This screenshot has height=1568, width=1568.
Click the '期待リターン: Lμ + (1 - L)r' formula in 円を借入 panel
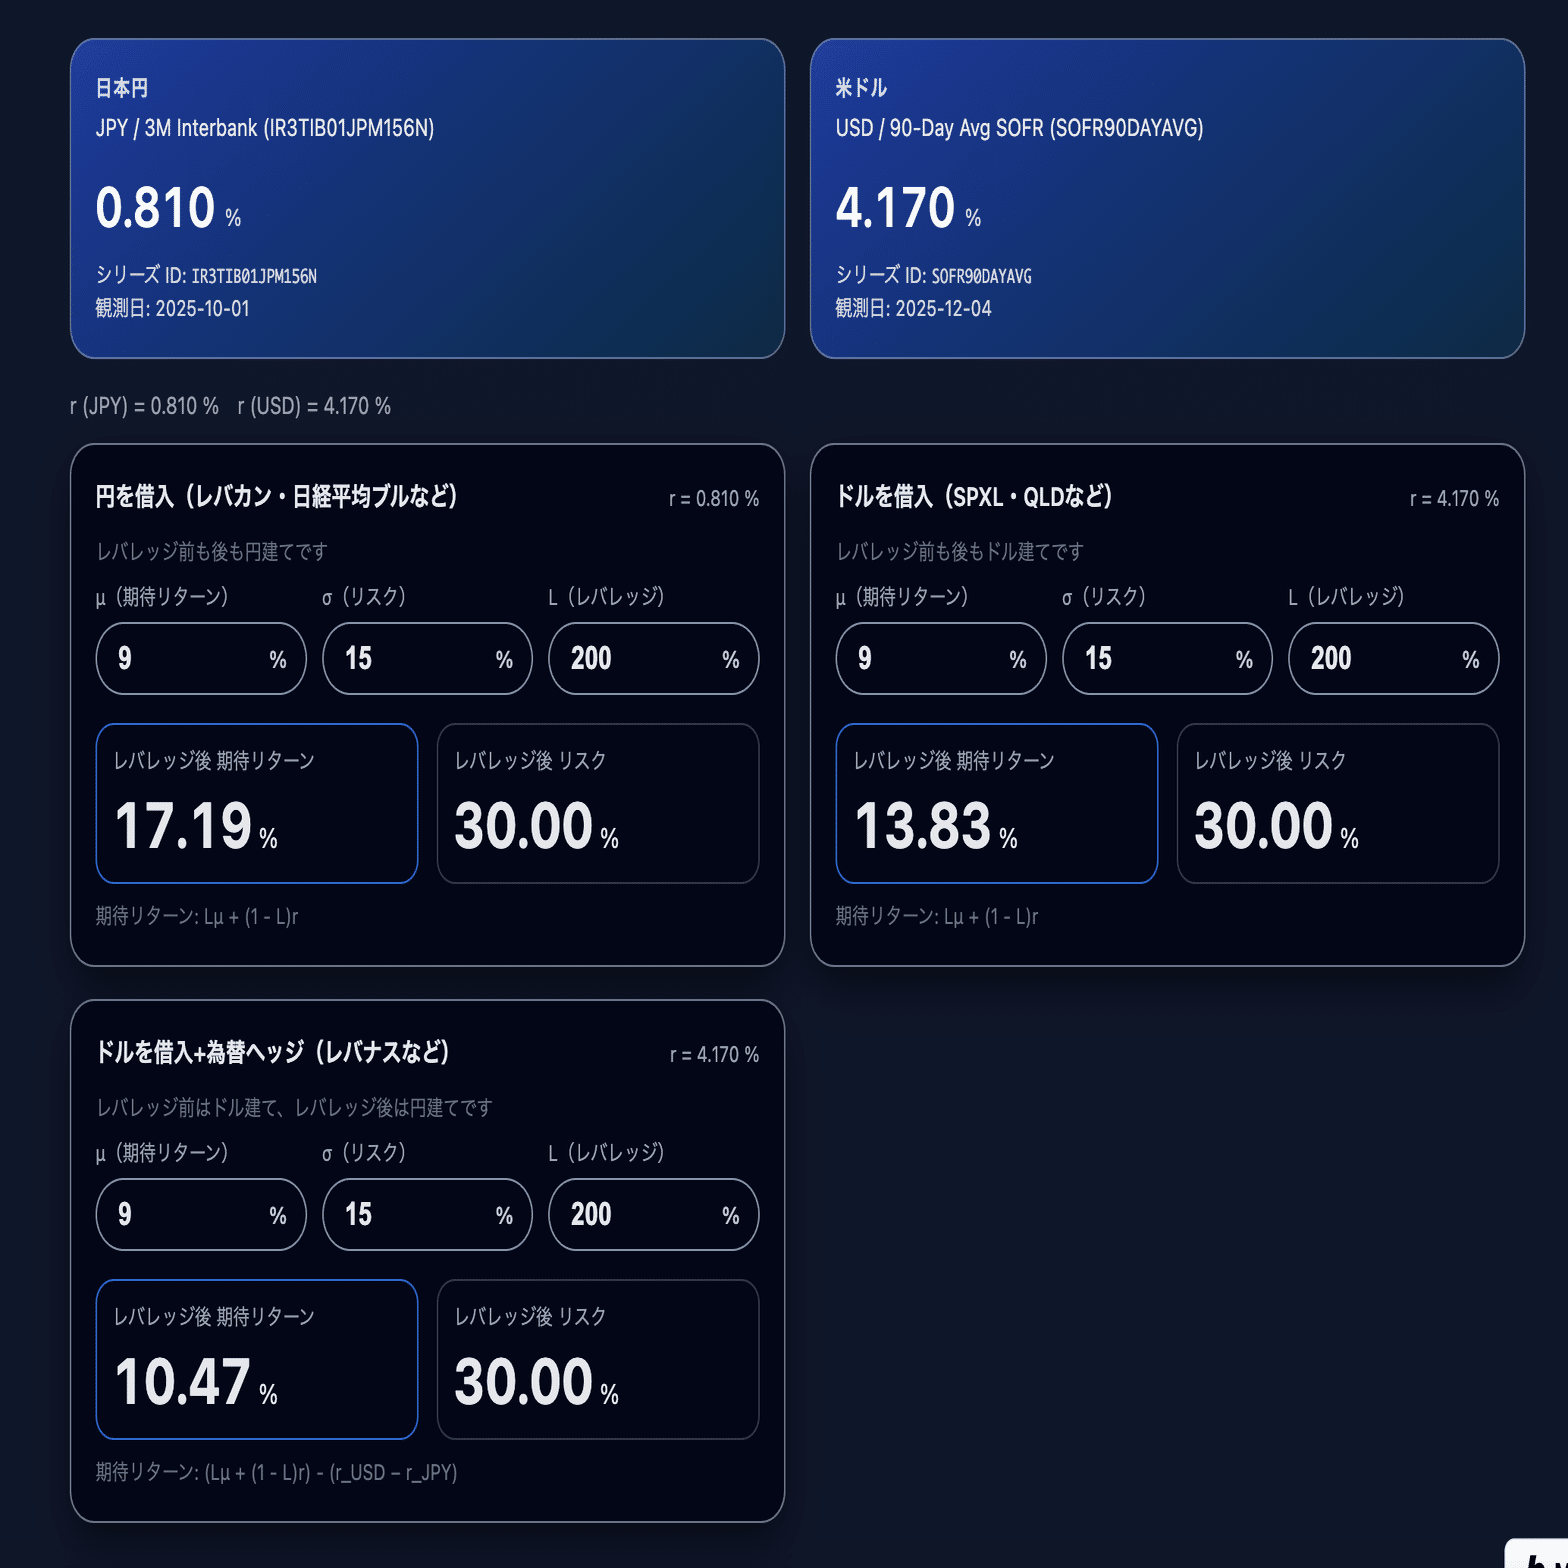click(x=197, y=916)
